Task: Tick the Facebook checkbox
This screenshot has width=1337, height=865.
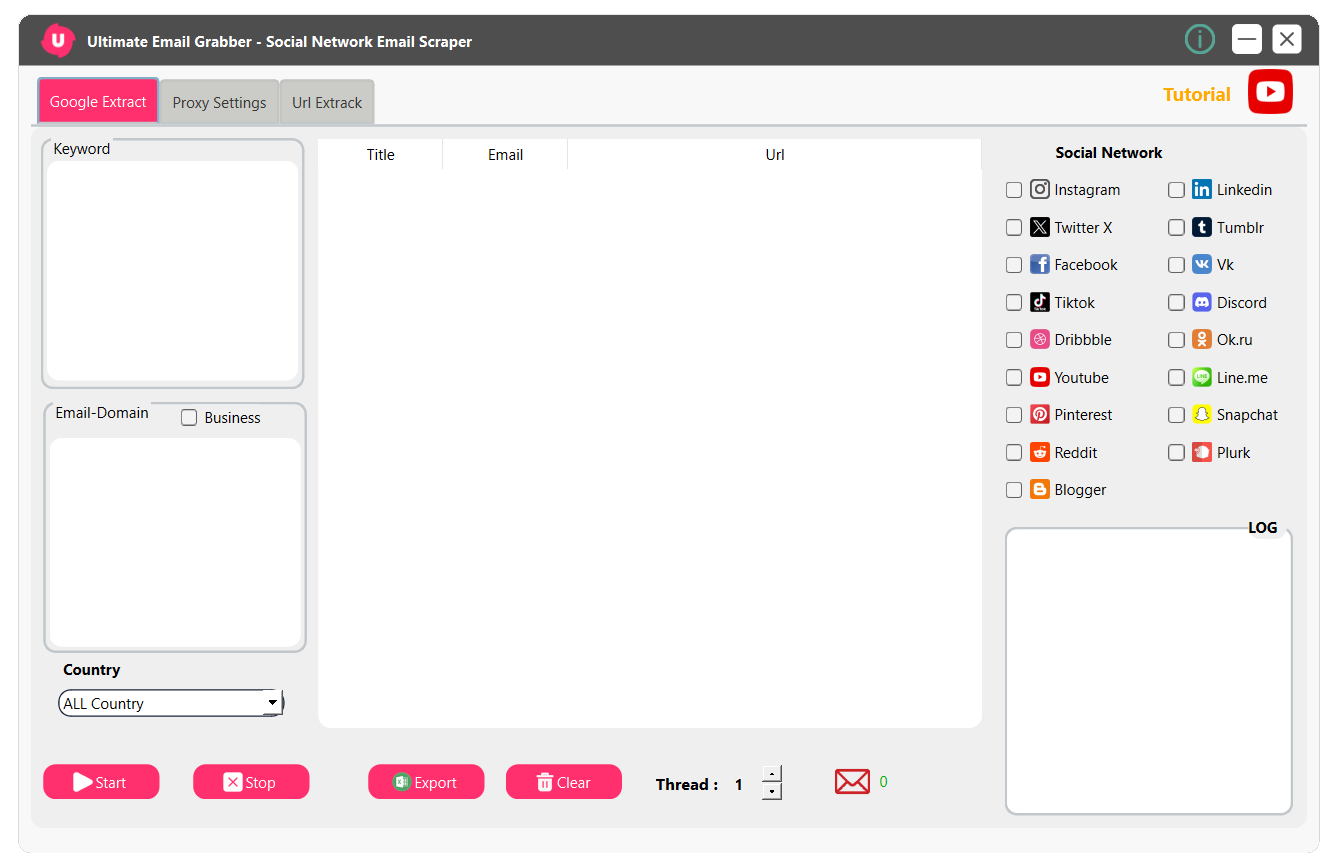Action: 1014,265
